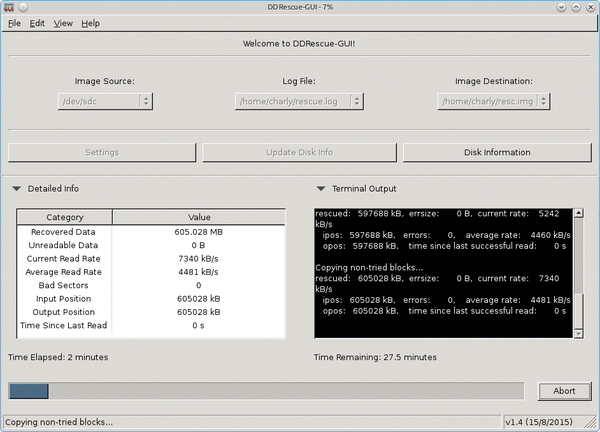Open the Disk Information button
Image resolution: width=600 pixels, height=432 pixels.
(497, 152)
